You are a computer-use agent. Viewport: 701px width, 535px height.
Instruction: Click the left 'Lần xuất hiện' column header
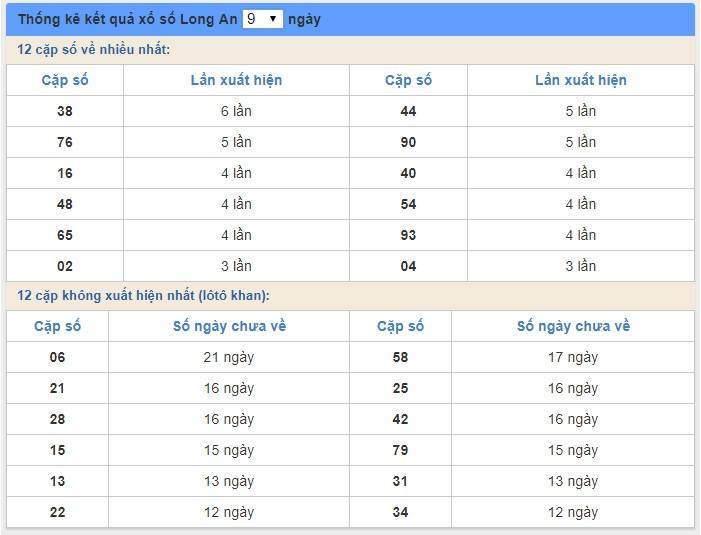pos(236,80)
